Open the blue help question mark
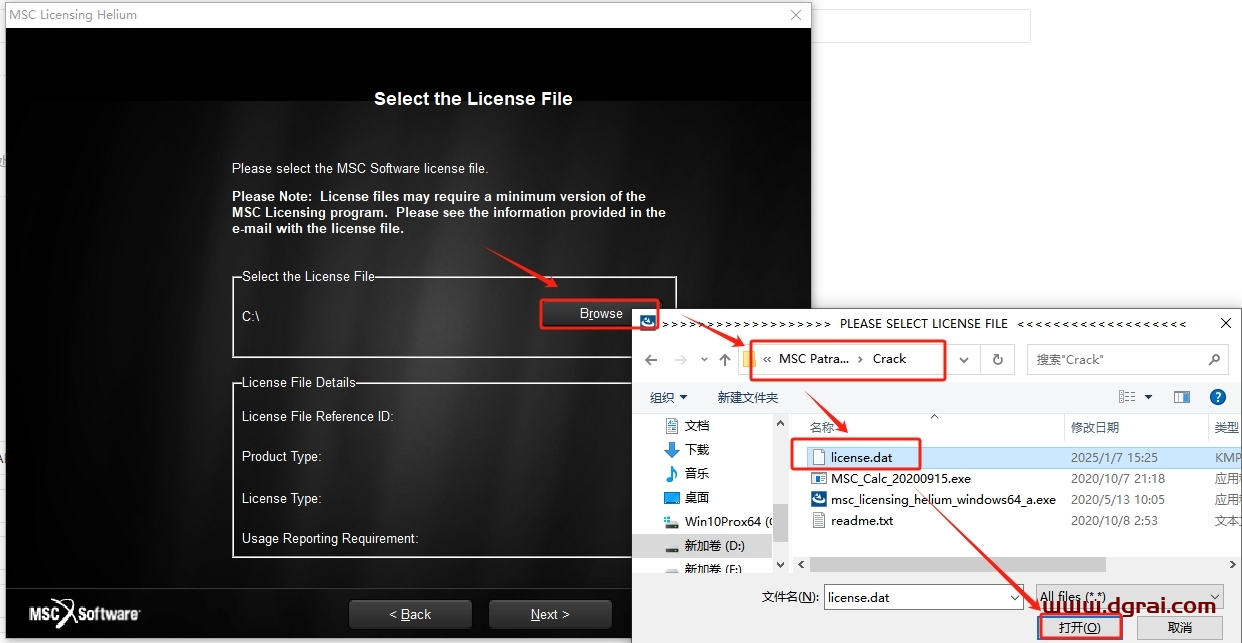The width and height of the screenshot is (1242, 643). (1217, 397)
